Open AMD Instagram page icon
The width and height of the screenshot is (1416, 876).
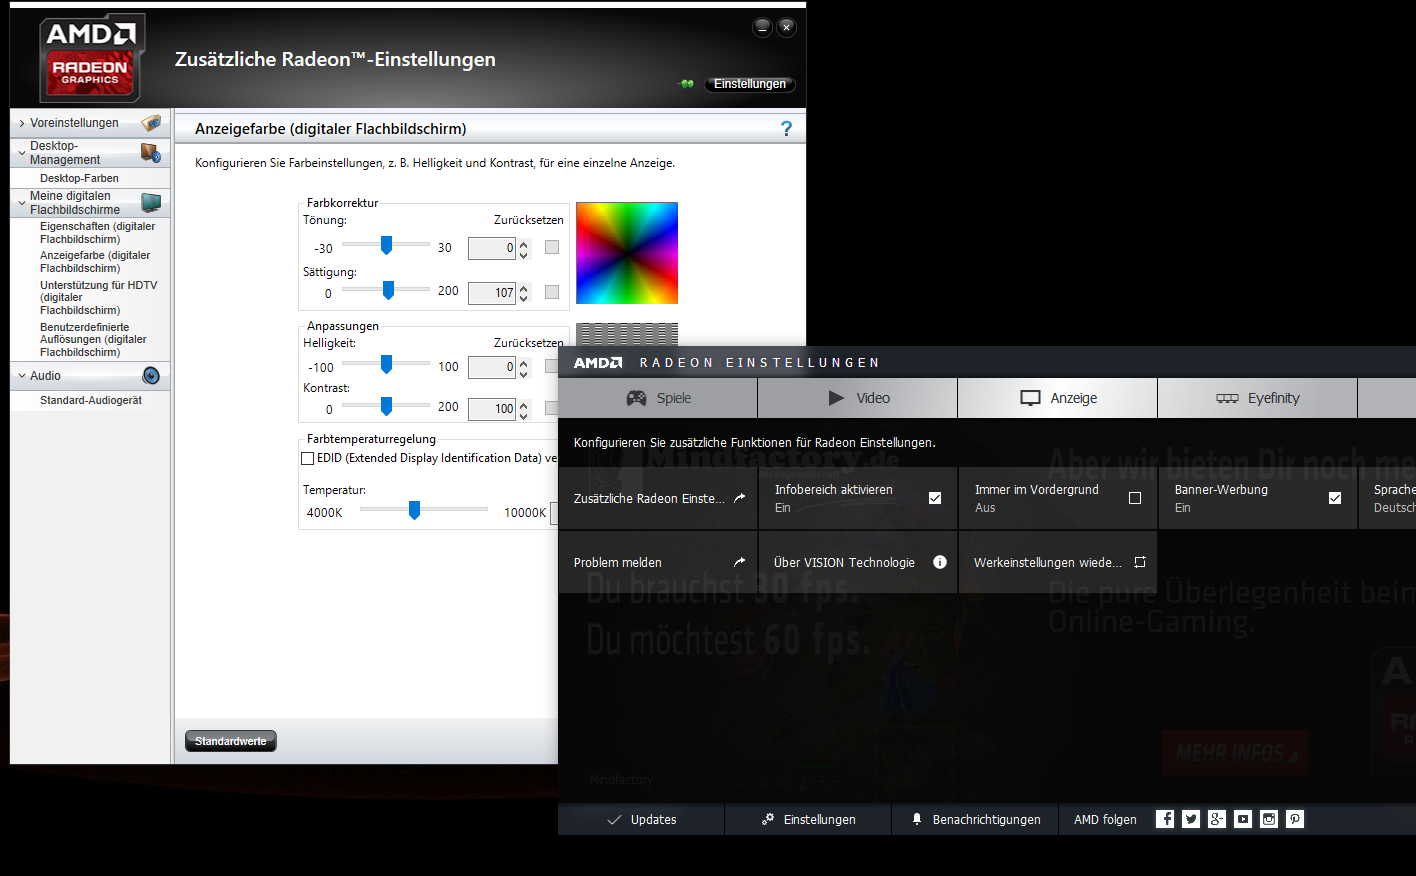pyautogui.click(x=1269, y=819)
